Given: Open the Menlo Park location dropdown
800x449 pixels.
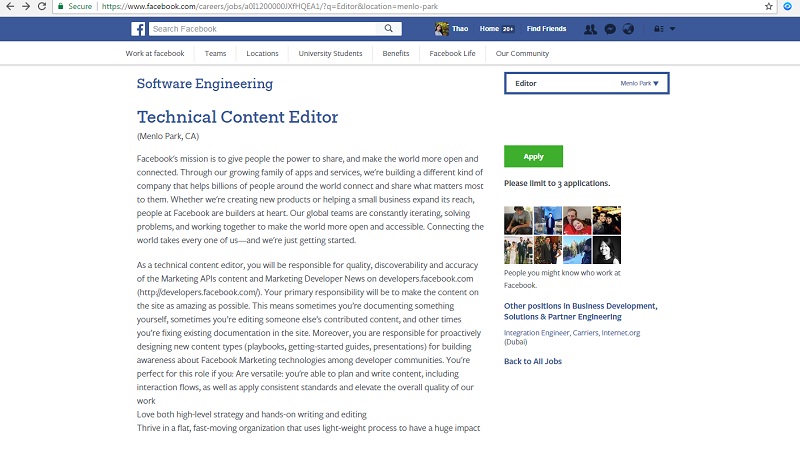Looking at the screenshot, I should coord(639,83).
